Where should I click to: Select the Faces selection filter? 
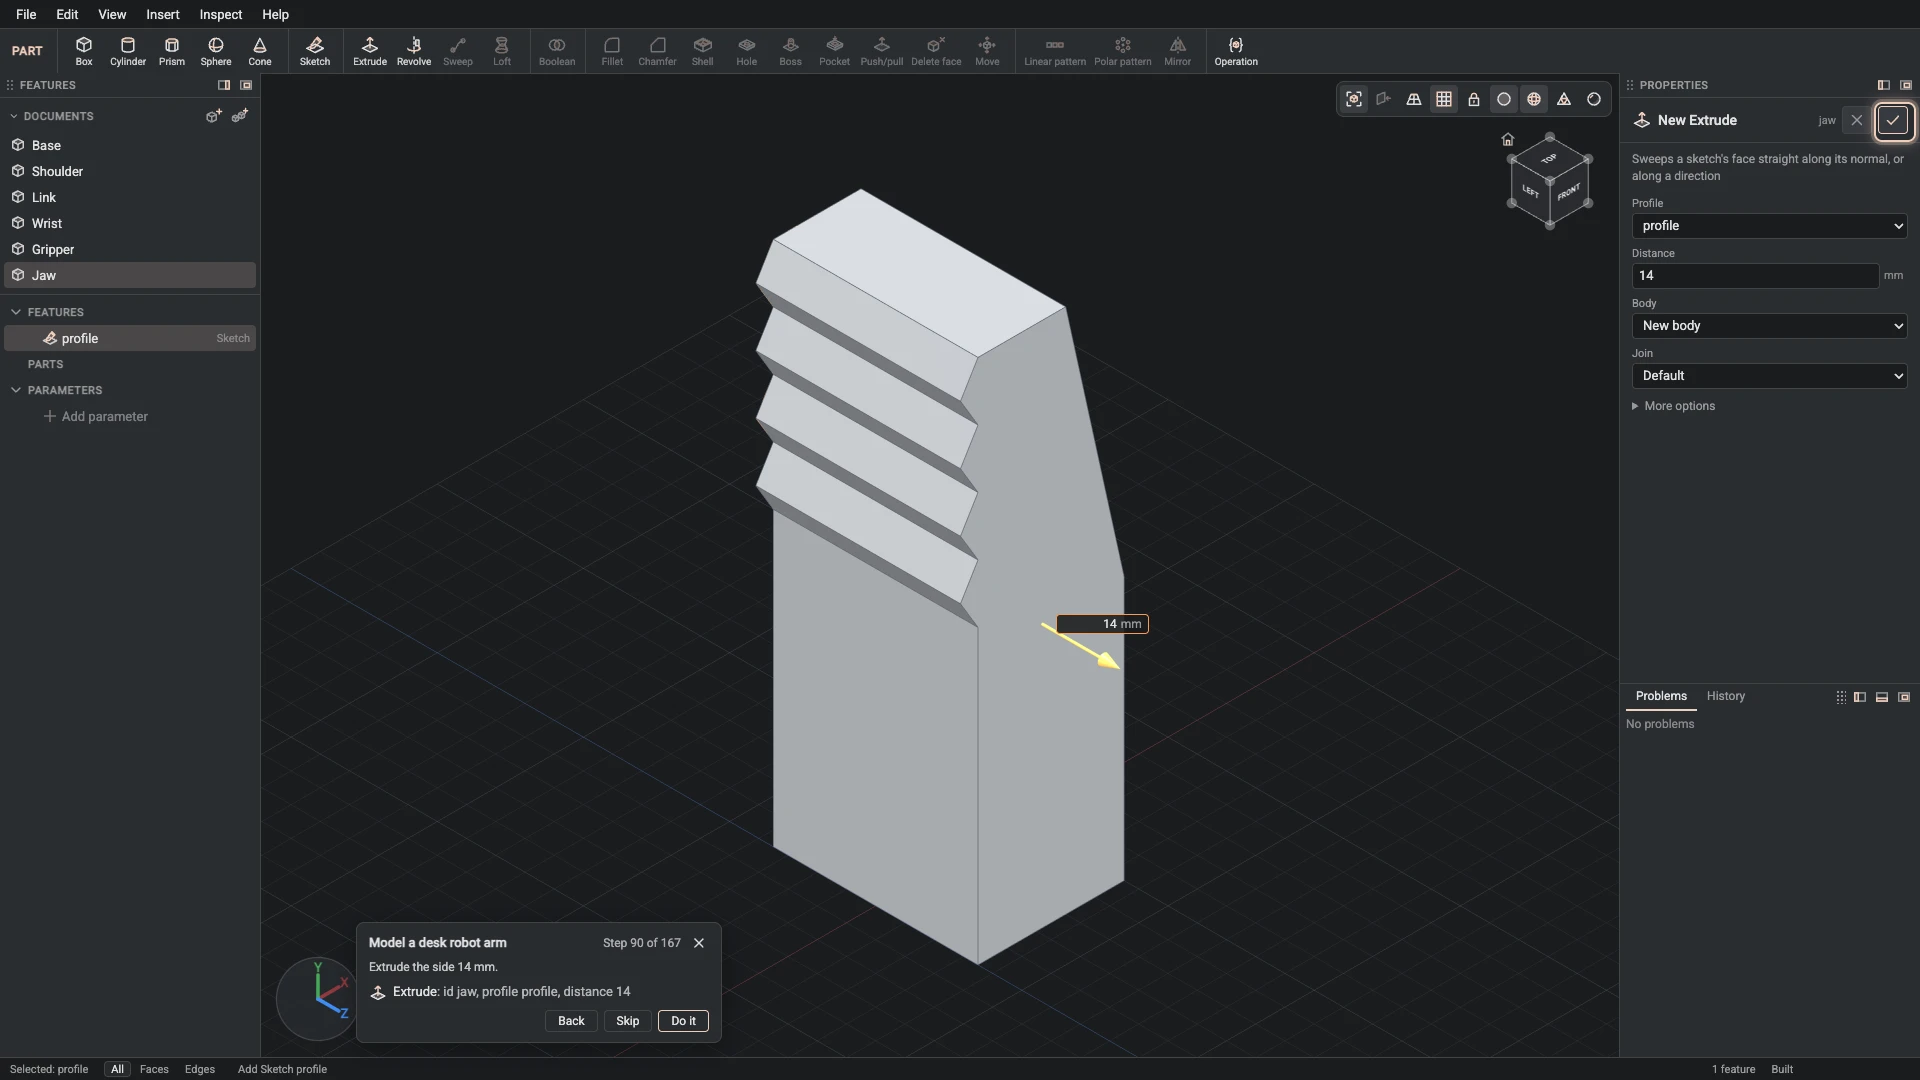point(154,1069)
